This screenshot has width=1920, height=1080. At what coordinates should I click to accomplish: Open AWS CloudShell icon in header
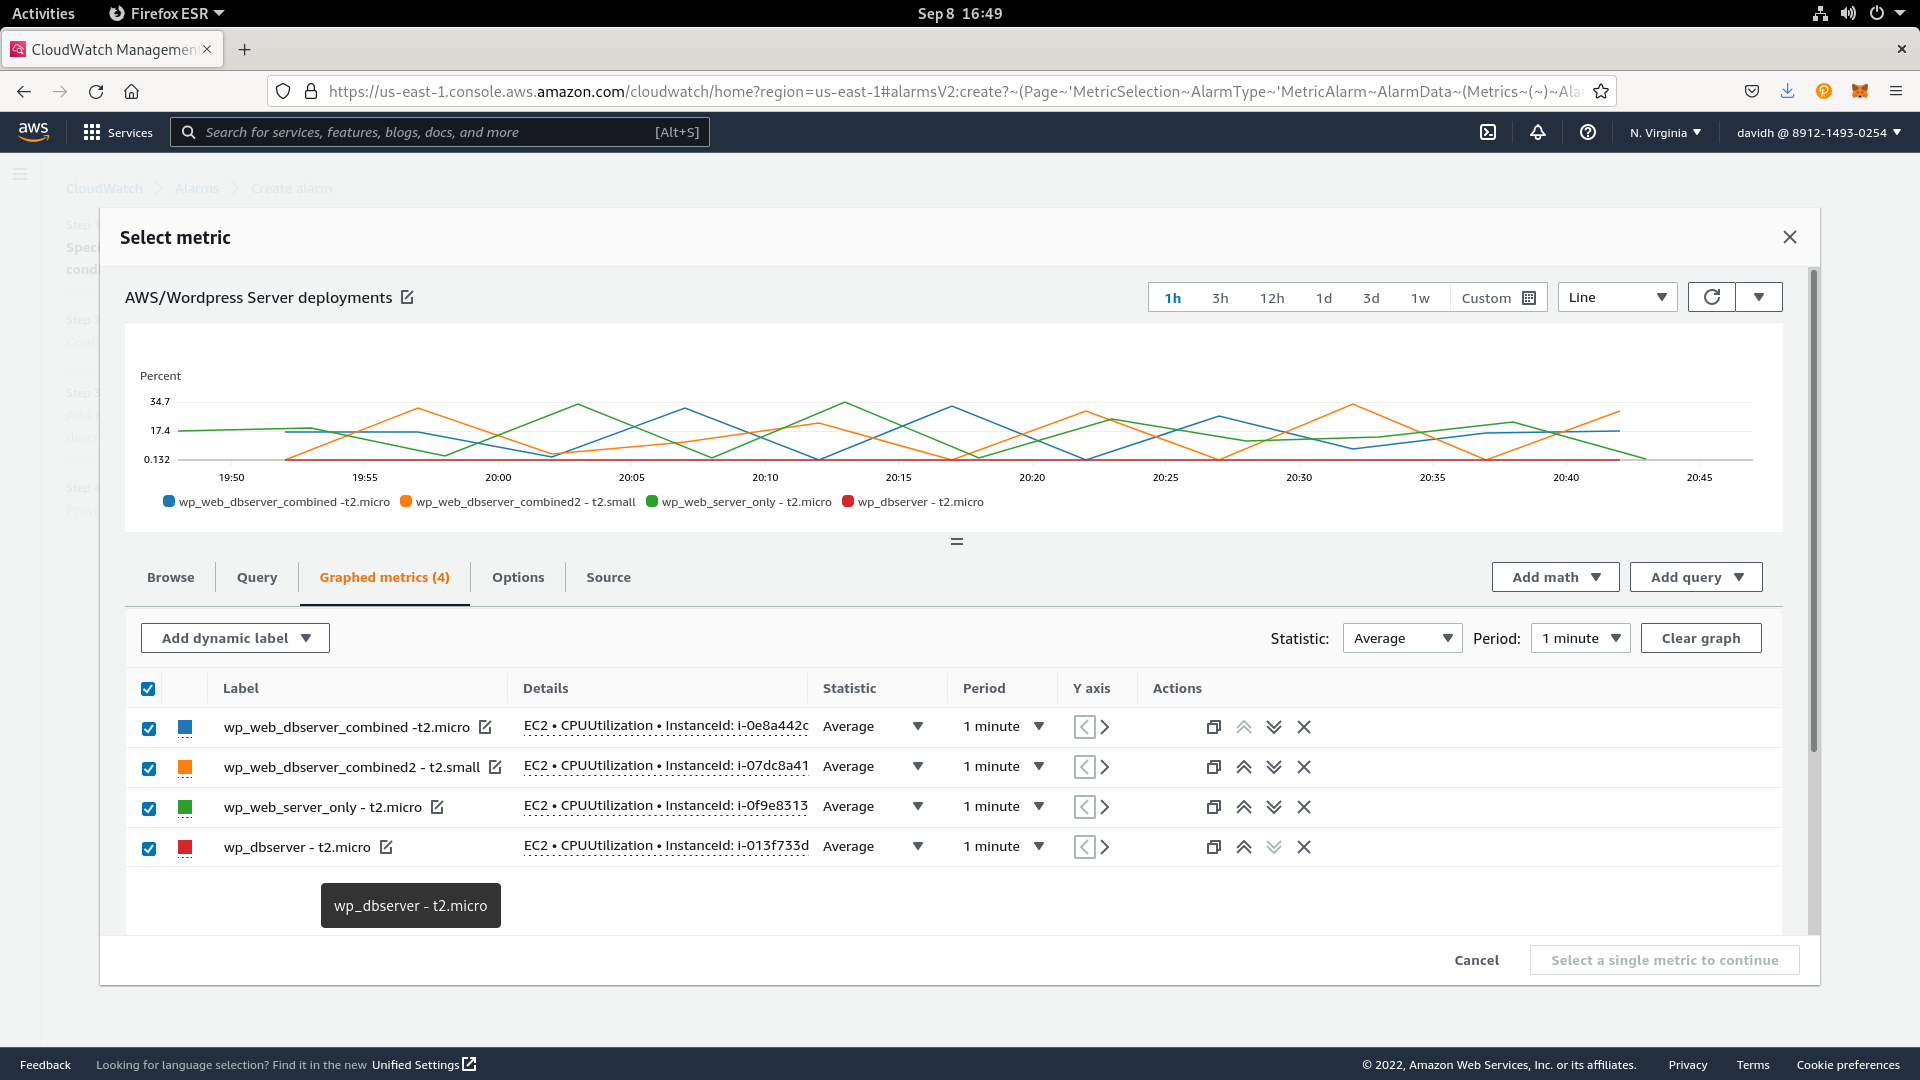(1488, 132)
